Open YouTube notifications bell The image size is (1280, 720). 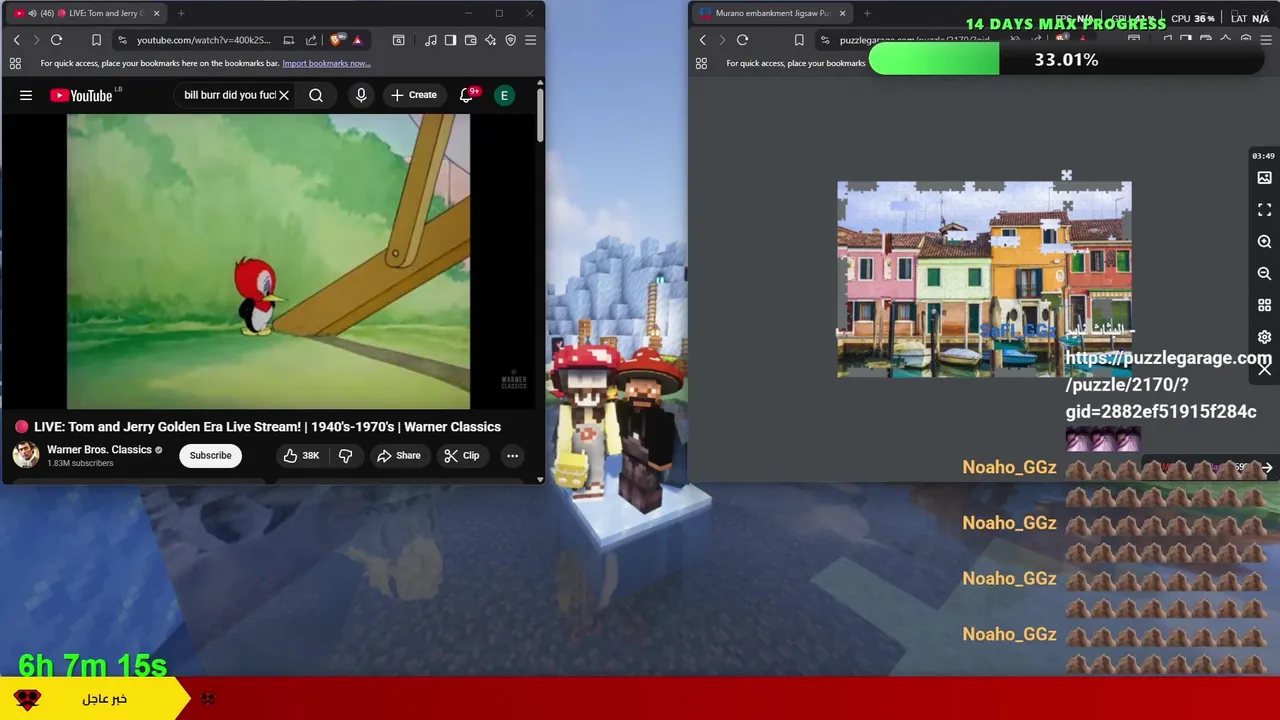(x=466, y=95)
